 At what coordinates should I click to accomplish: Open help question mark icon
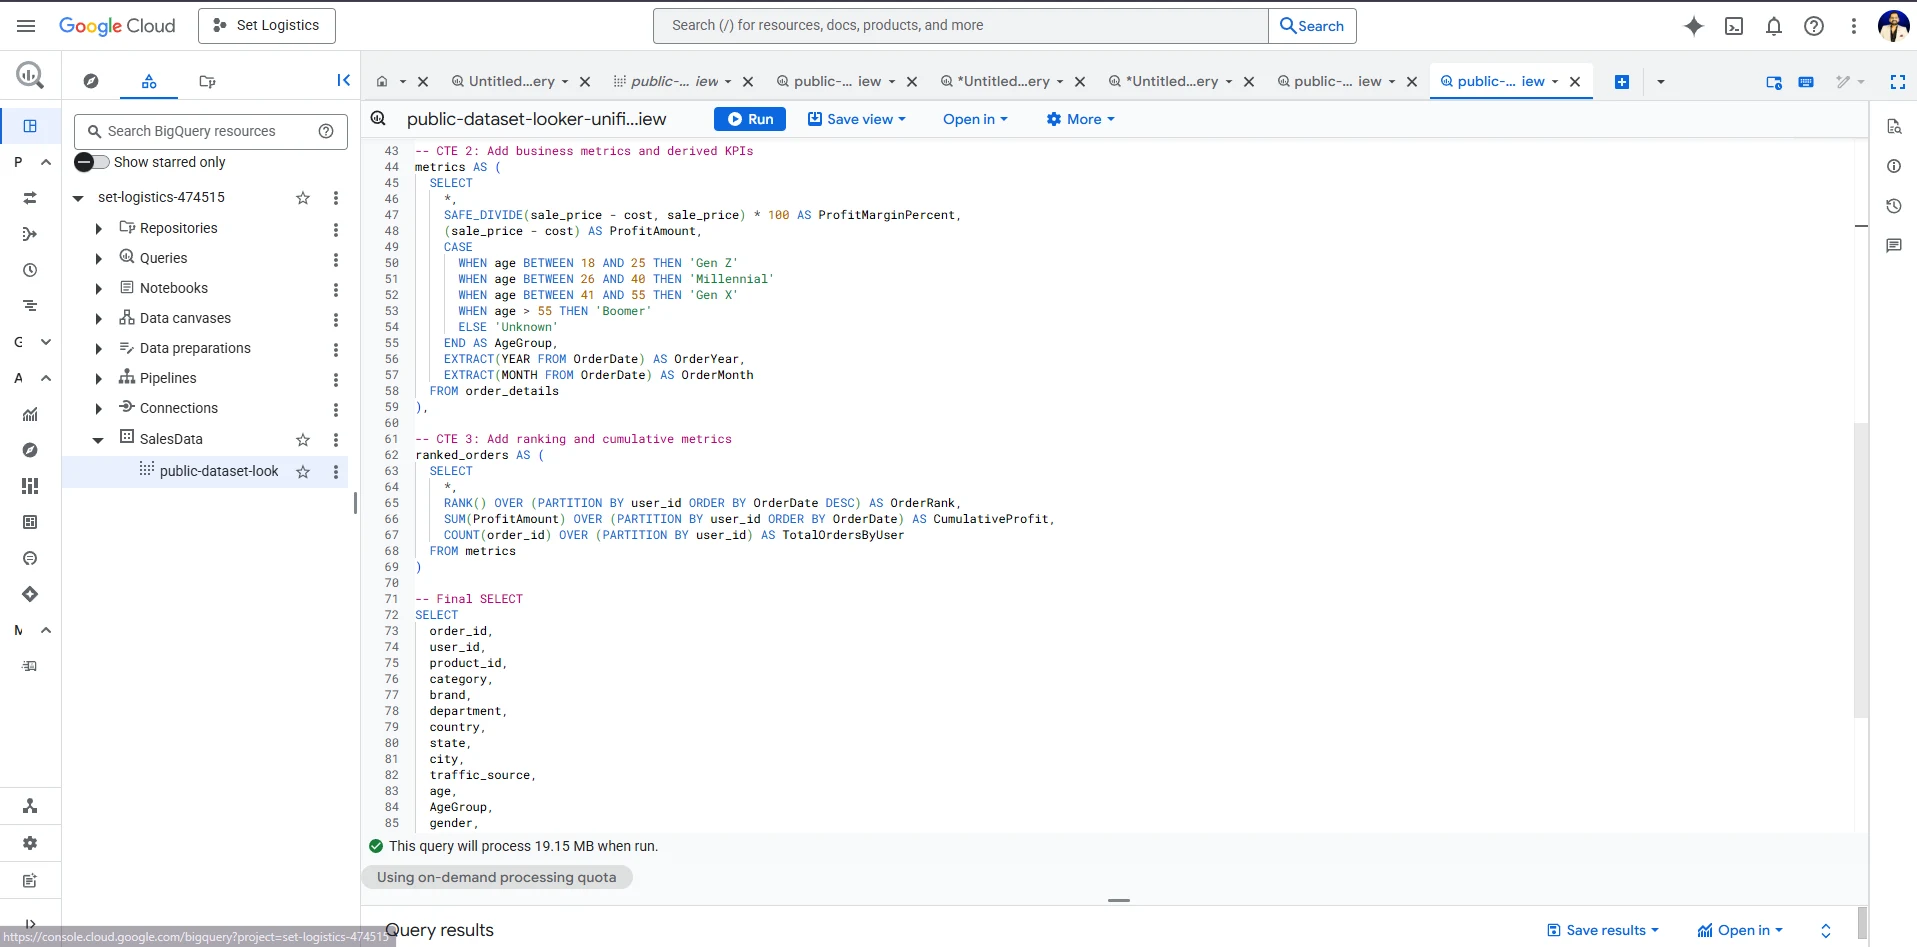(x=1814, y=26)
